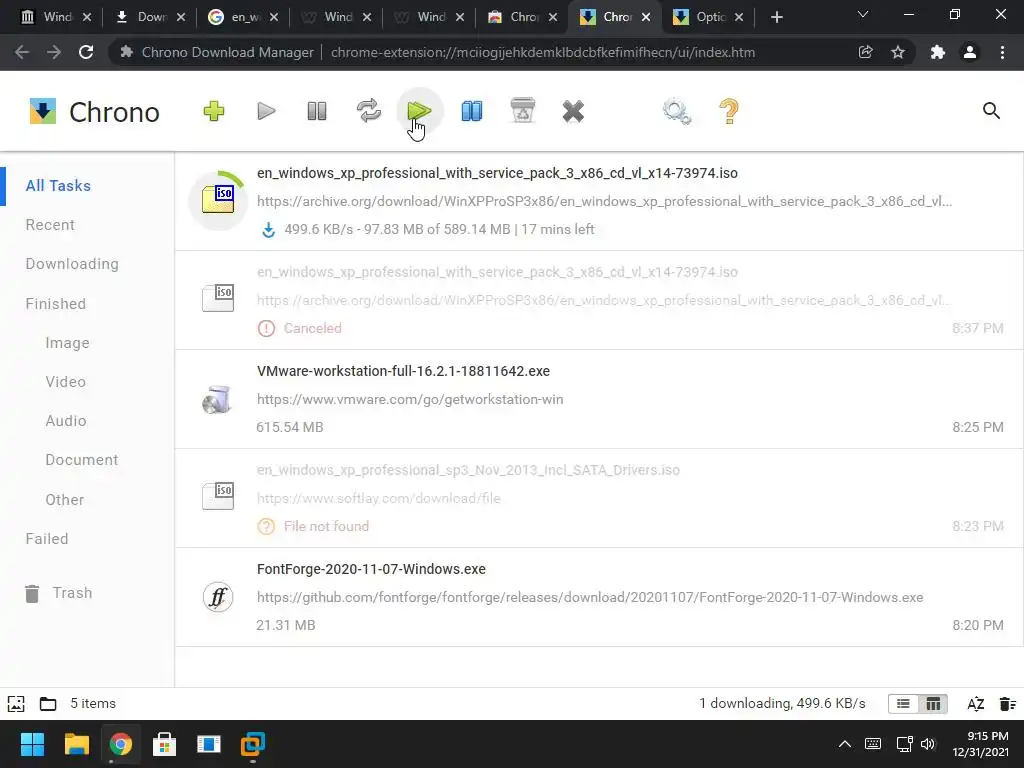Open Chrono options gears icon
The image size is (1024, 768).
677,111
